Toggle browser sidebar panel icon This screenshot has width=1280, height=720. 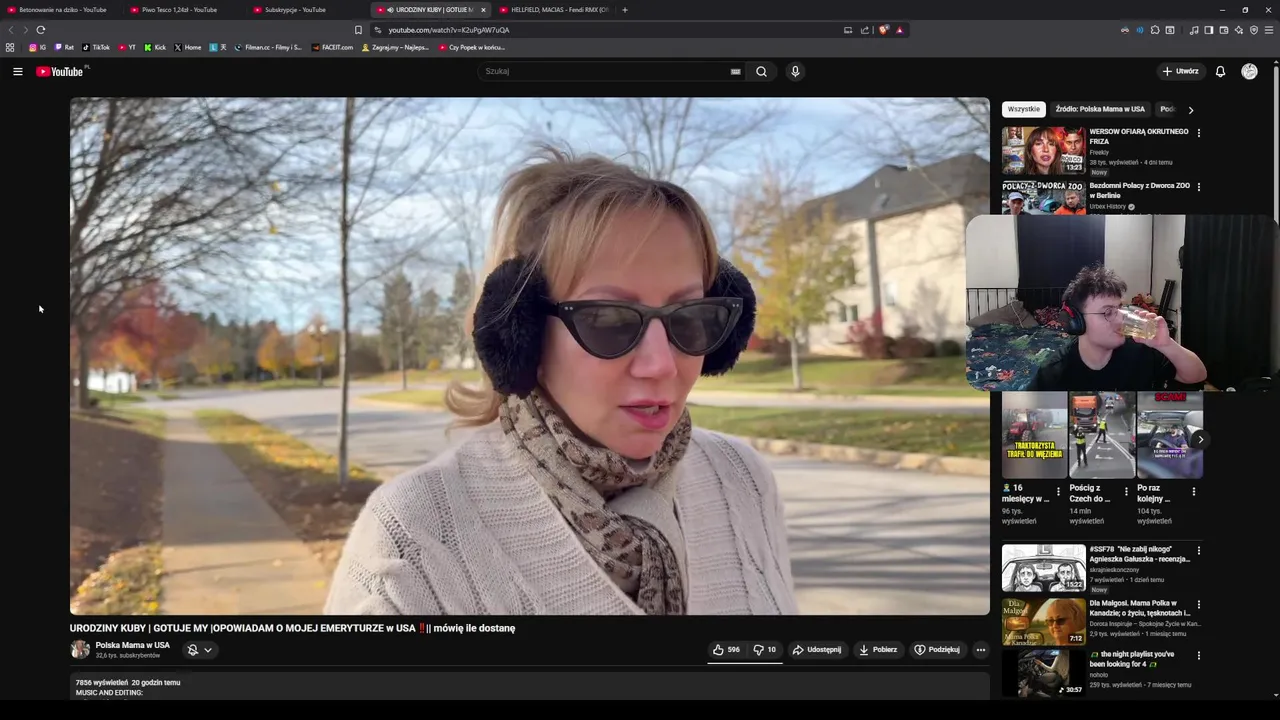pyautogui.click(x=1209, y=30)
